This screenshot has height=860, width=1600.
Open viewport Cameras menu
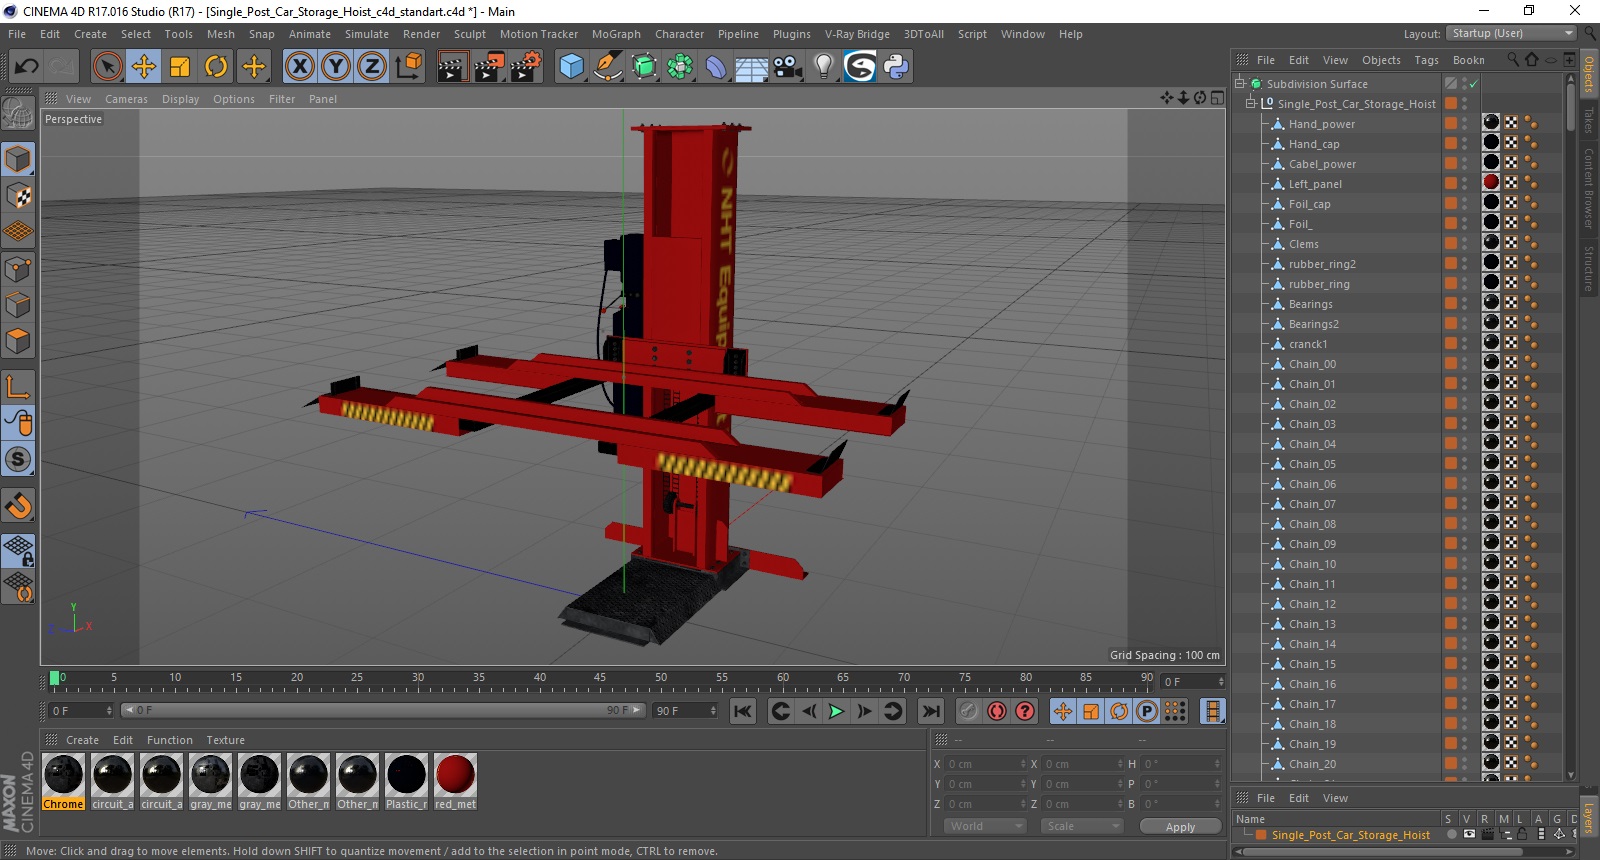(126, 99)
